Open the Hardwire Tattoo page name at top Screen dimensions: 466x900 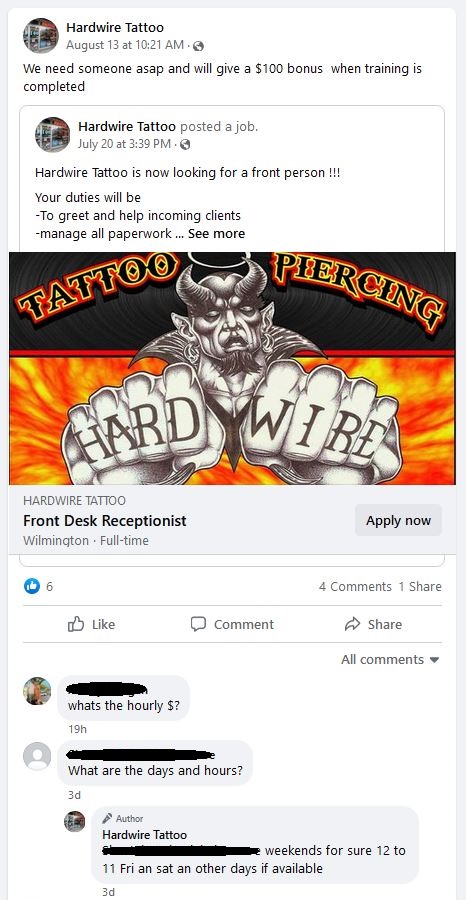(x=115, y=27)
